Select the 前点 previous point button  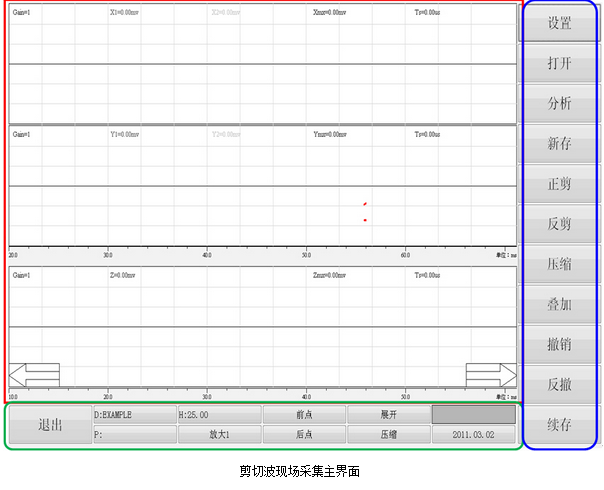point(304,414)
